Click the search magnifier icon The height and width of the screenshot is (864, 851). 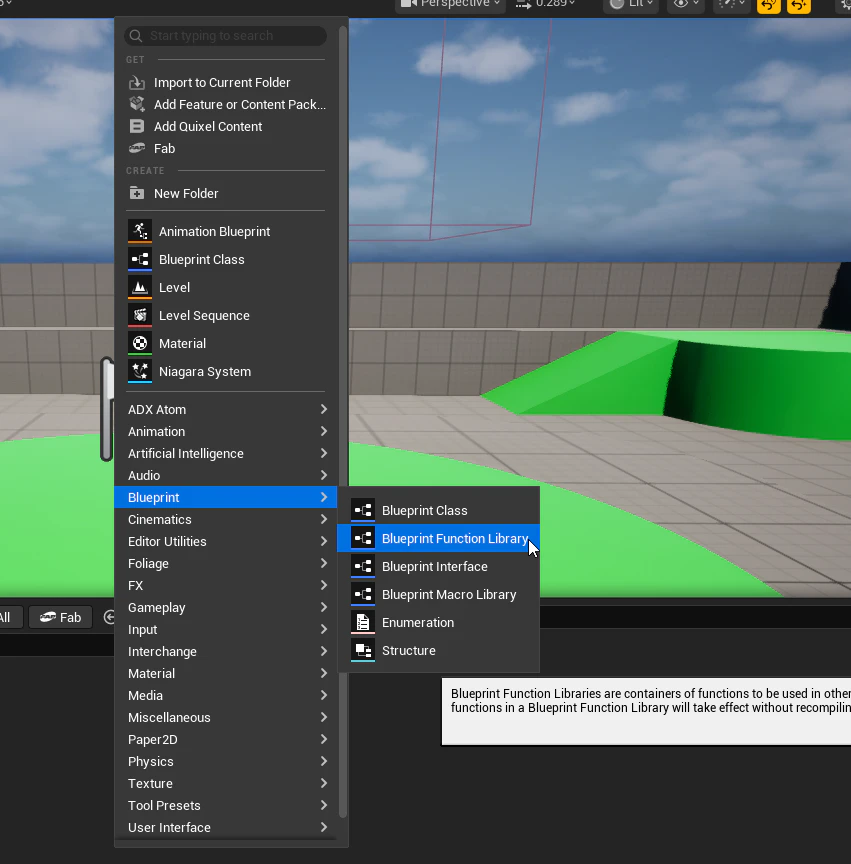(x=136, y=36)
